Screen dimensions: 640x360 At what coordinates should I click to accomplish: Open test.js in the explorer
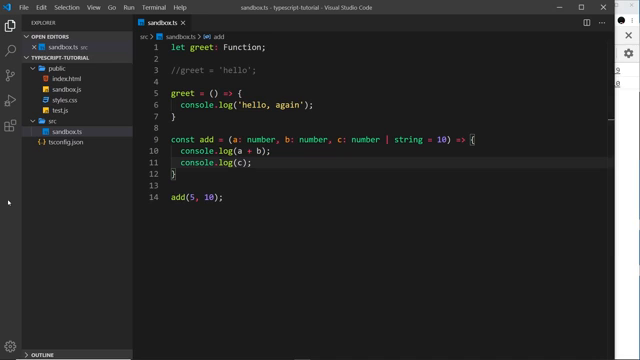point(60,111)
